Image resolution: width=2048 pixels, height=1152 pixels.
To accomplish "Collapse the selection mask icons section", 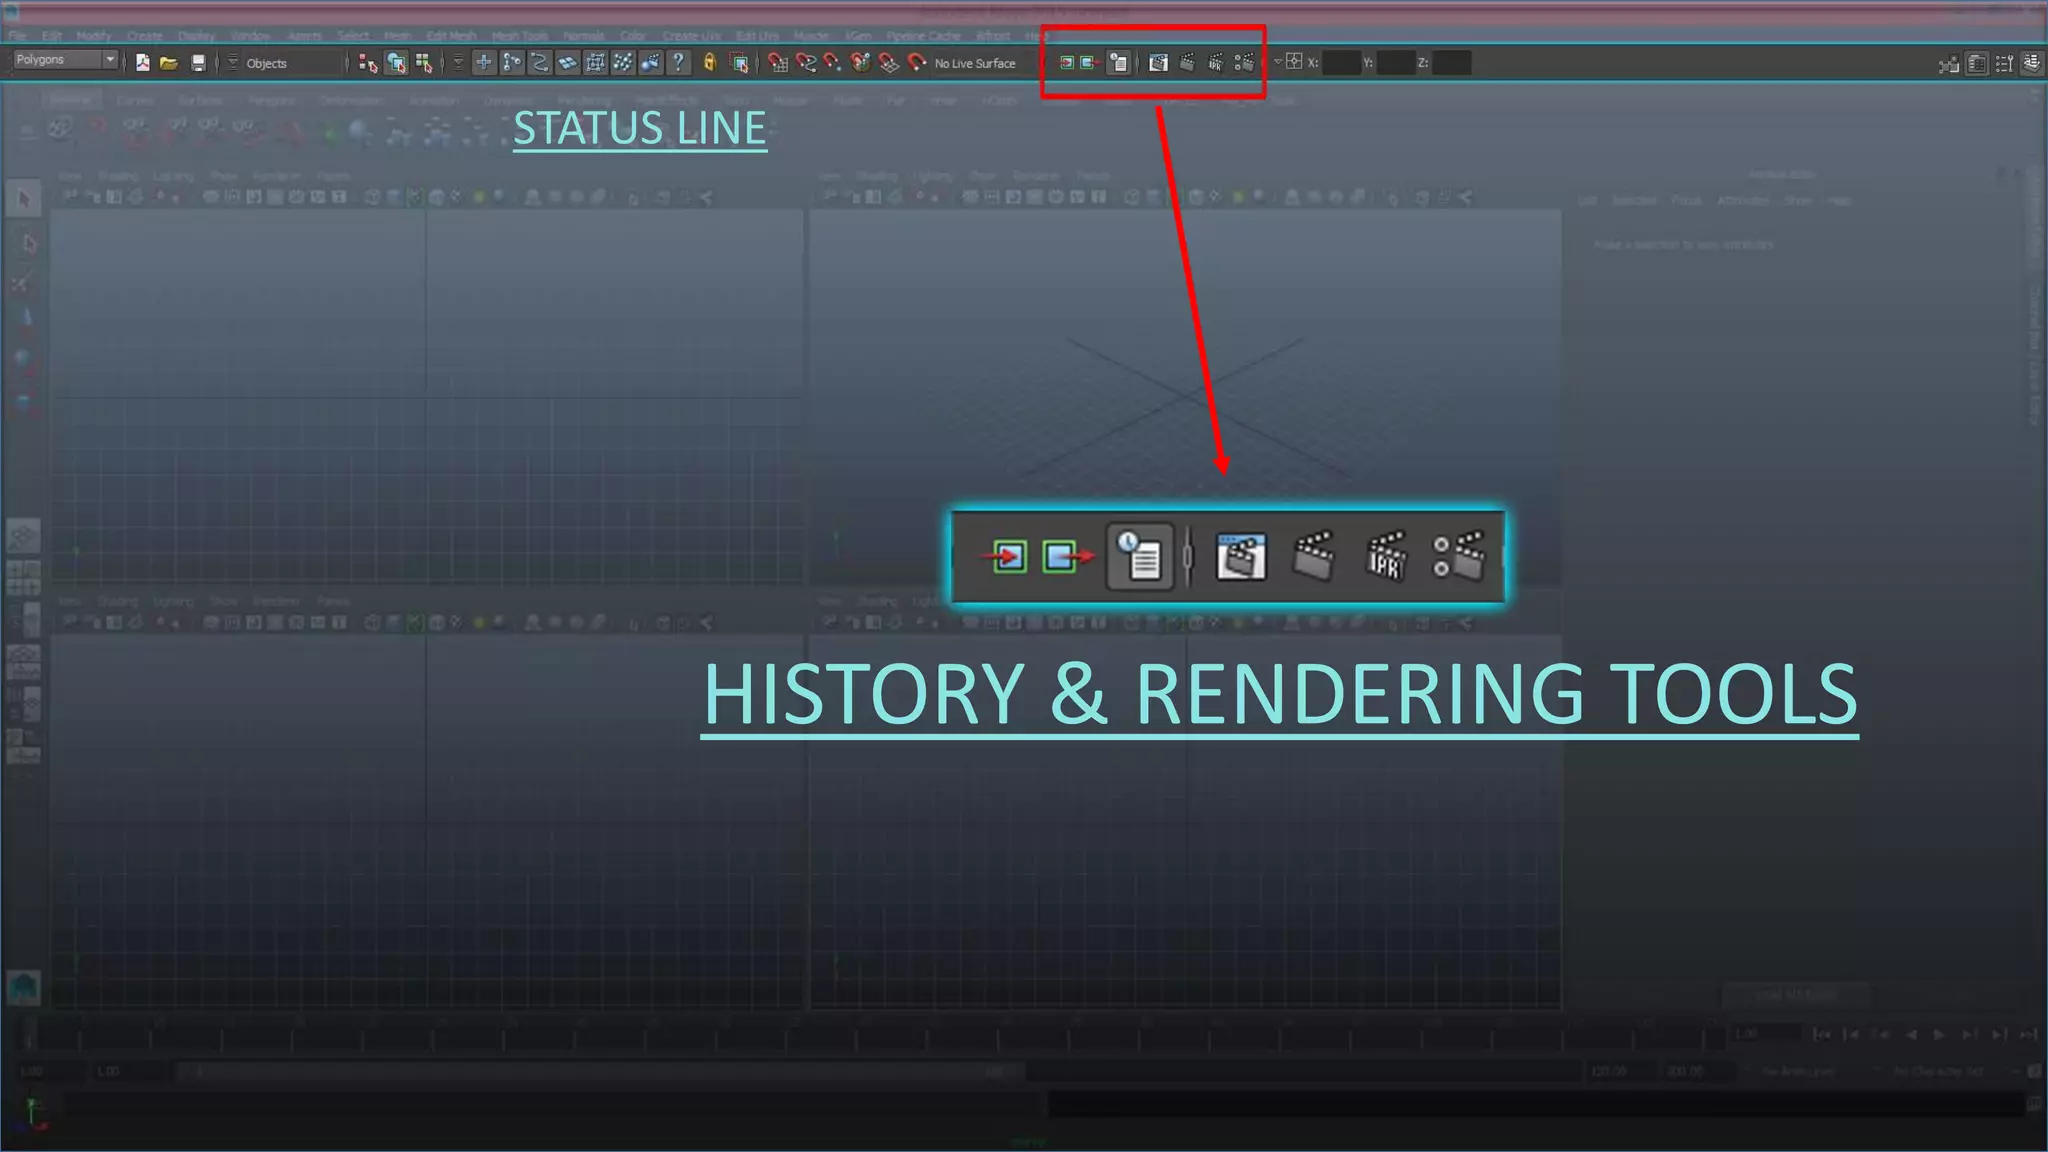I will pos(458,63).
